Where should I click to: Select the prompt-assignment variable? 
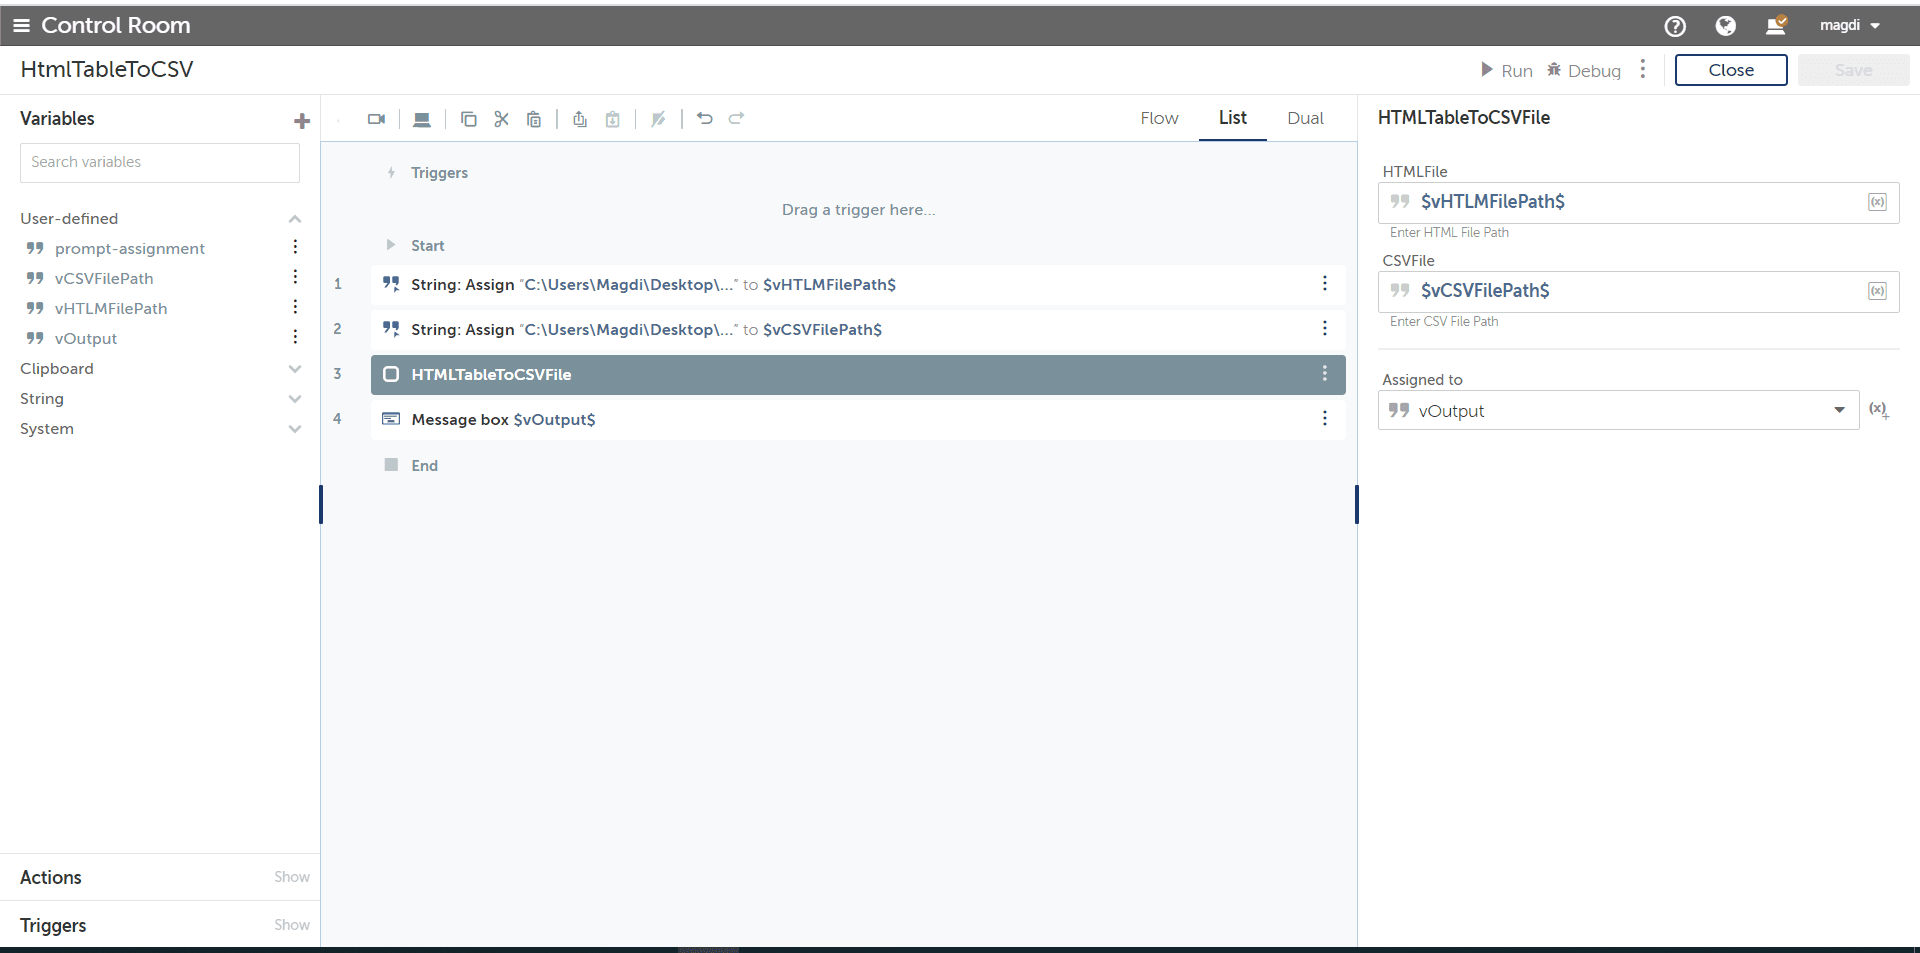click(130, 248)
